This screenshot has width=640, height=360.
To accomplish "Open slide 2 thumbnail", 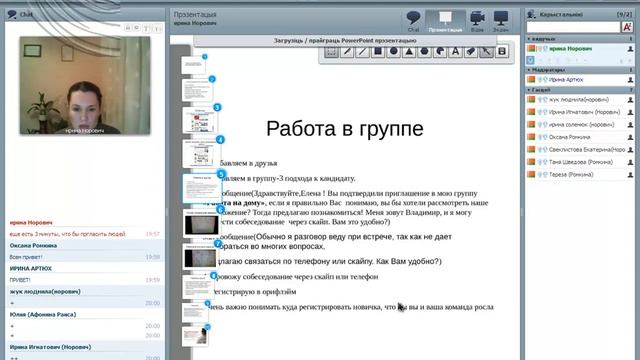I will (197, 90).
